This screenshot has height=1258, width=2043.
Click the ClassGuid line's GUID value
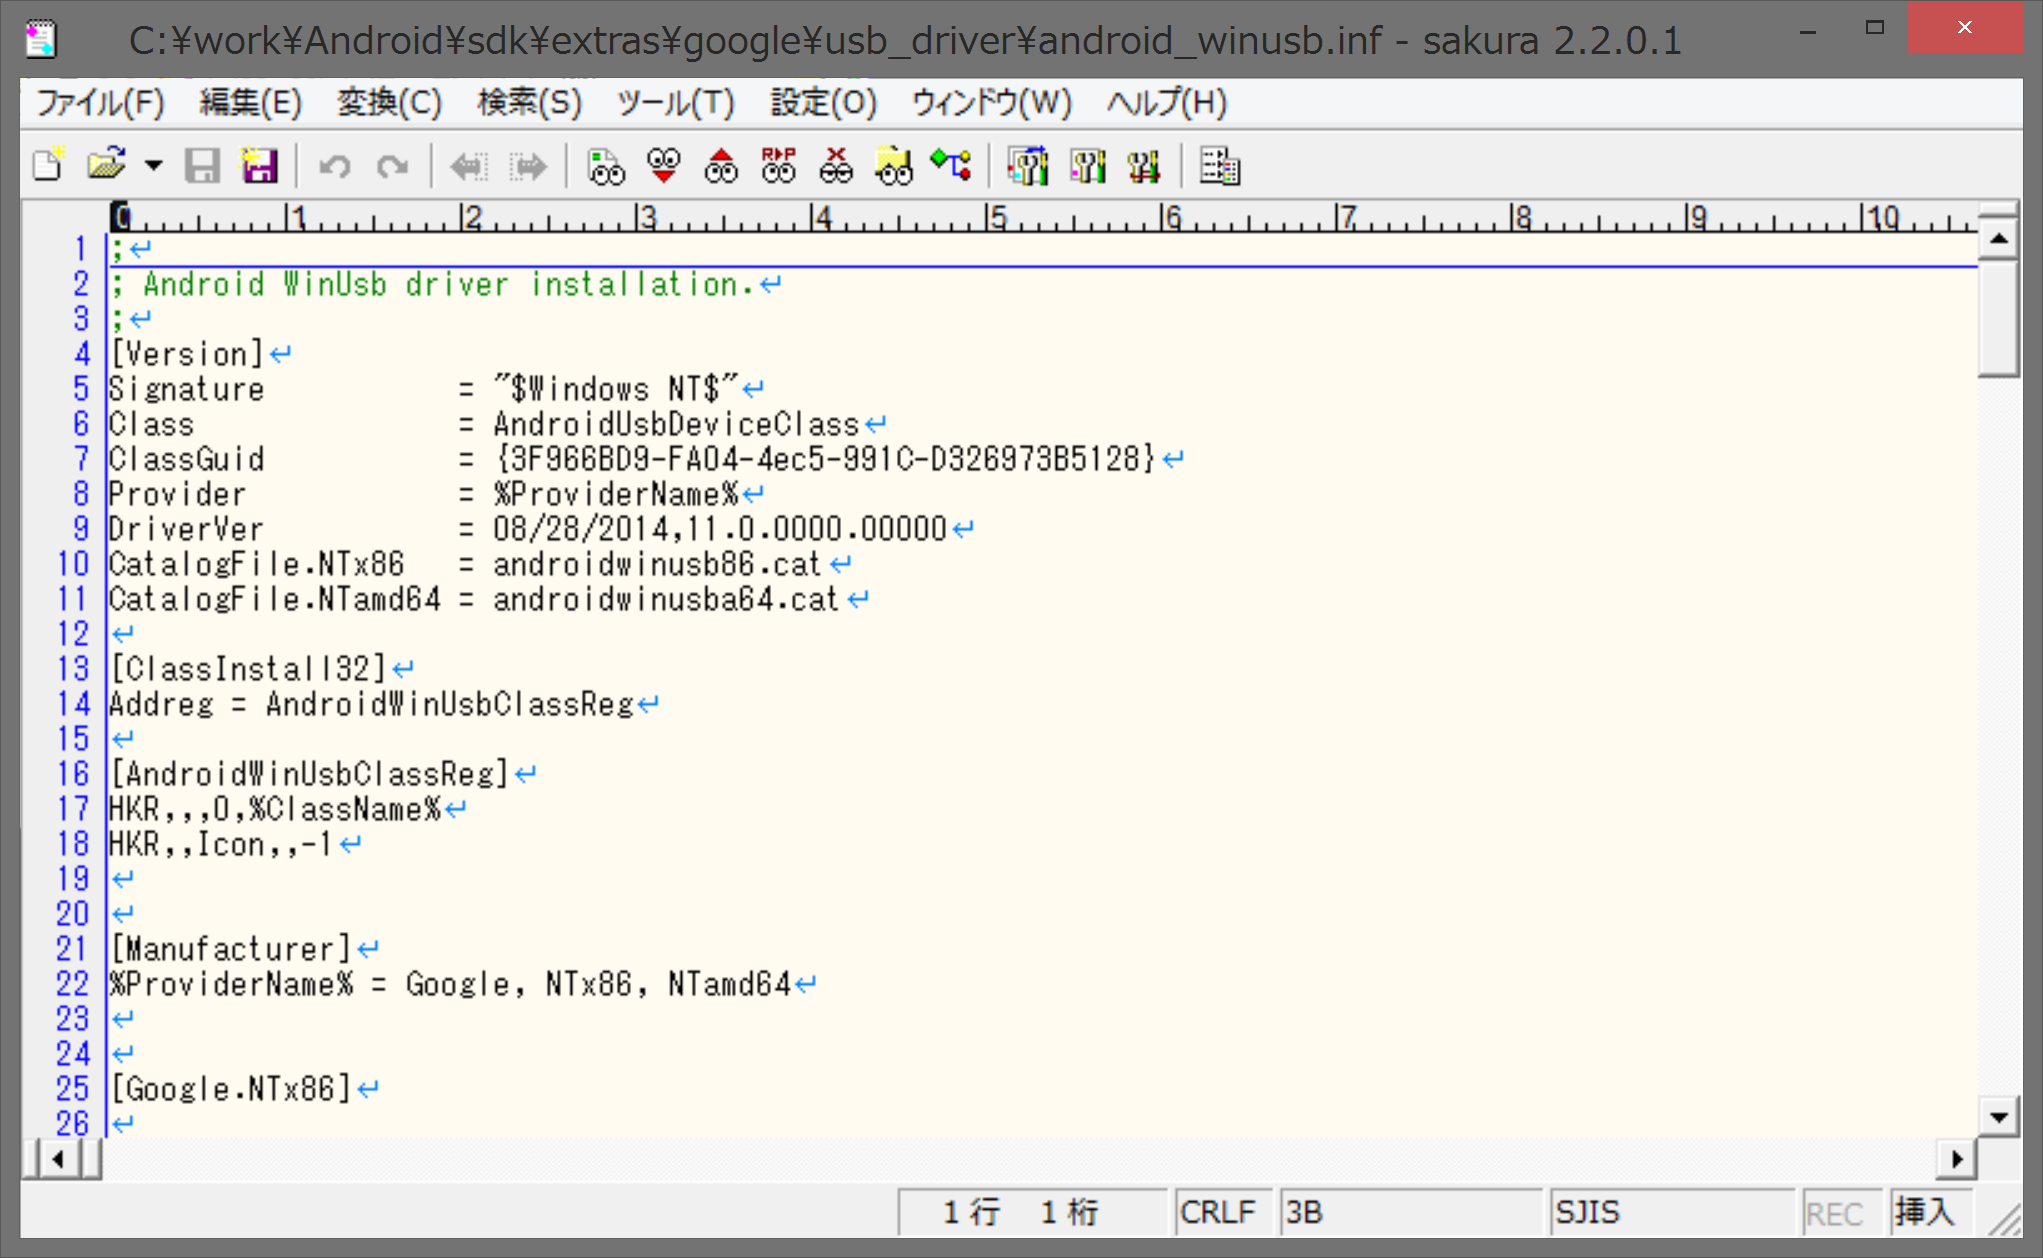825,459
